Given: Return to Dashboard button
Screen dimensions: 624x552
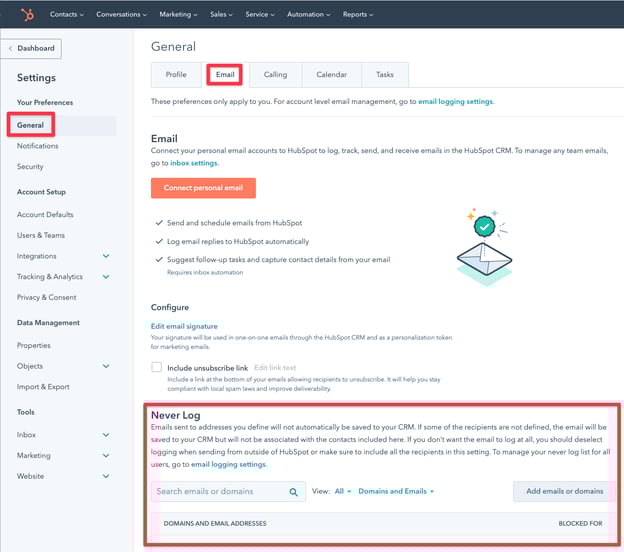Looking at the screenshot, I should pos(31,49).
